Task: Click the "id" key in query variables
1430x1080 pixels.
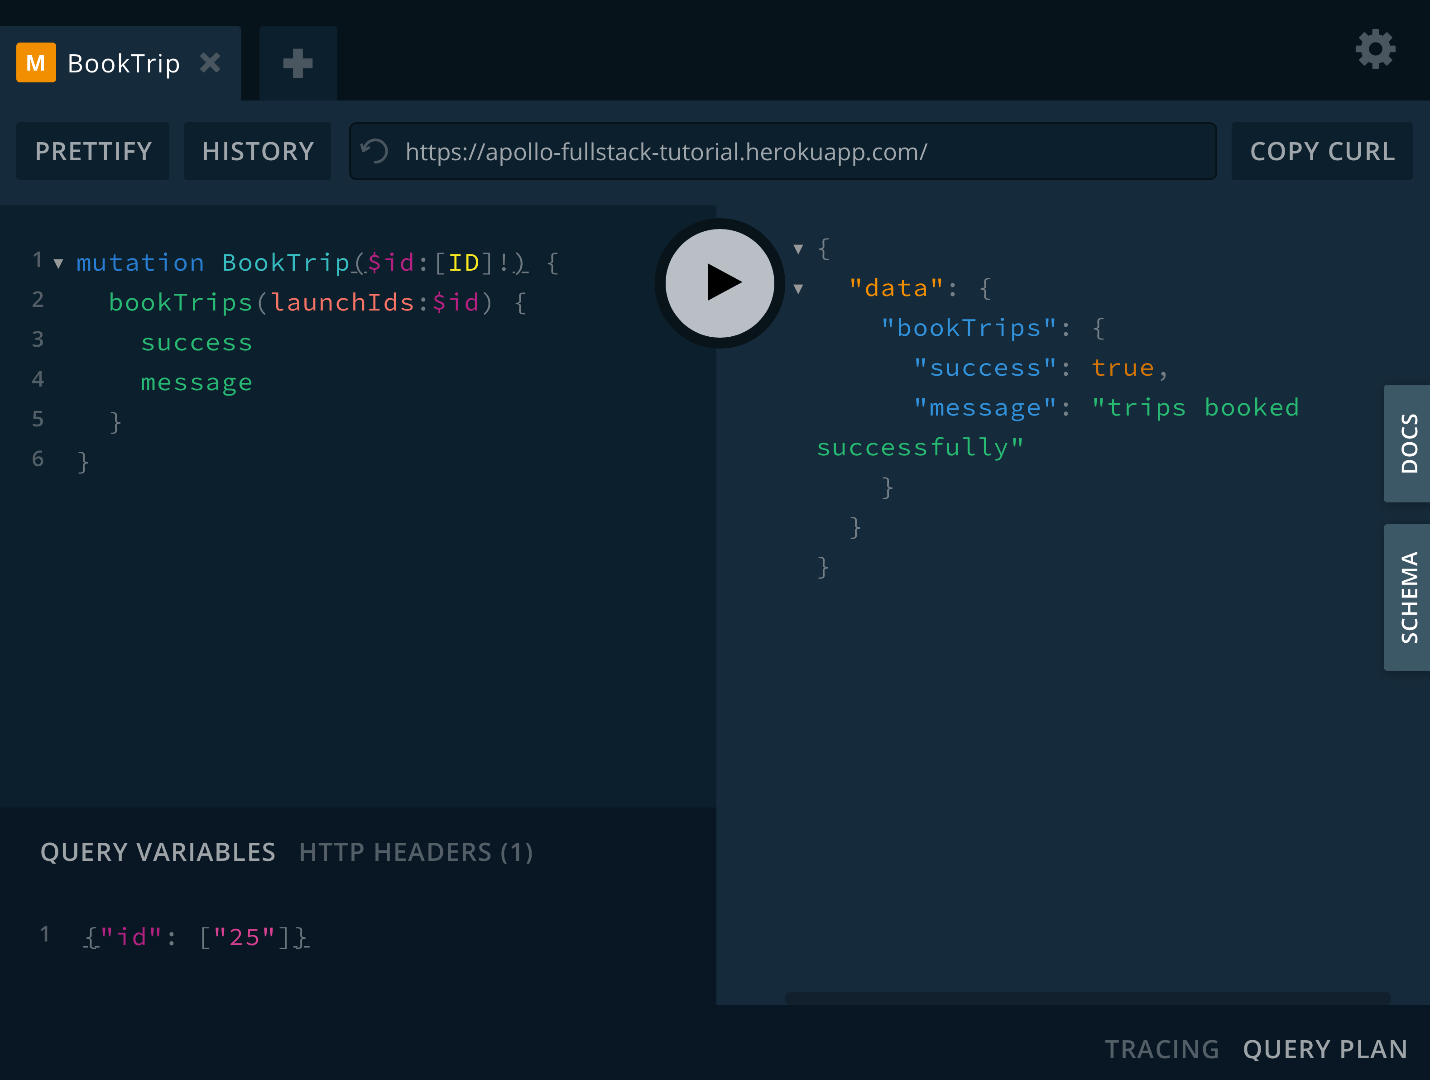Action: click(132, 937)
